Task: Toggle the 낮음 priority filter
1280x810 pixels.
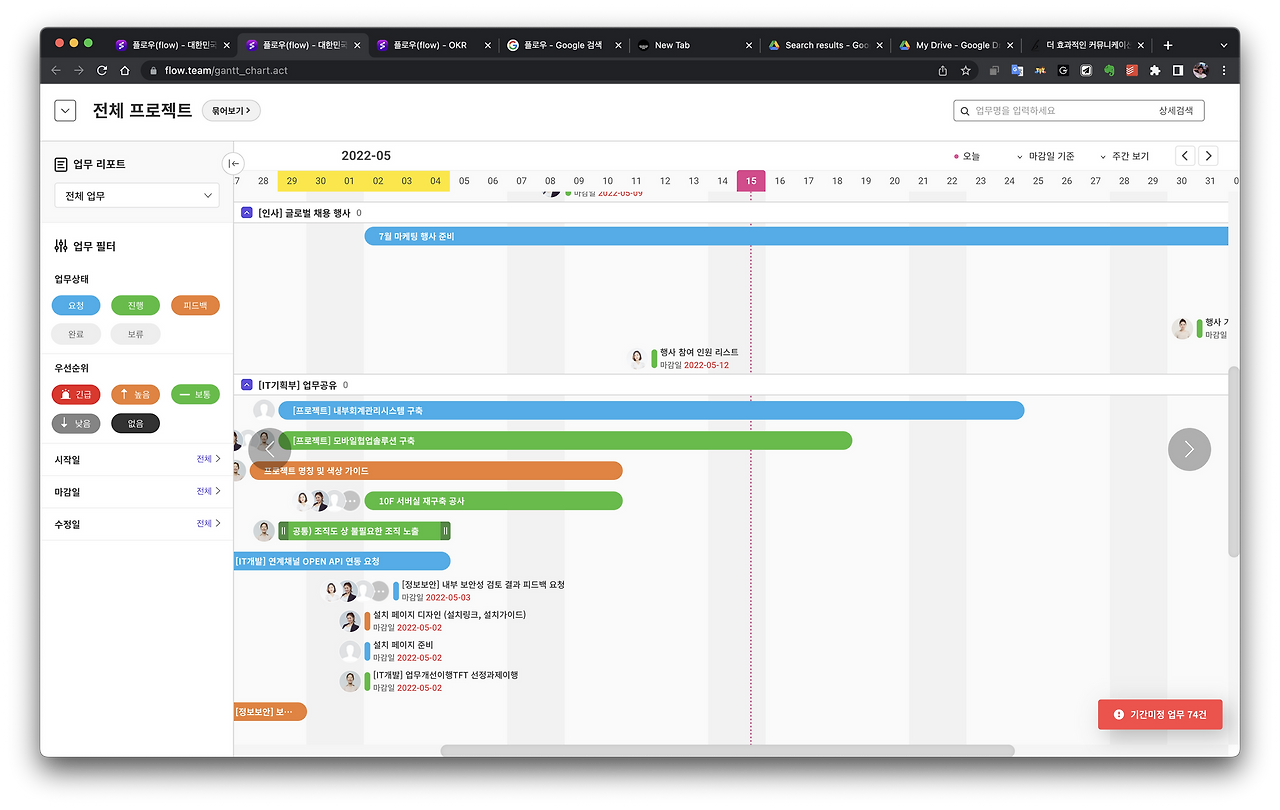Action: (x=76, y=424)
